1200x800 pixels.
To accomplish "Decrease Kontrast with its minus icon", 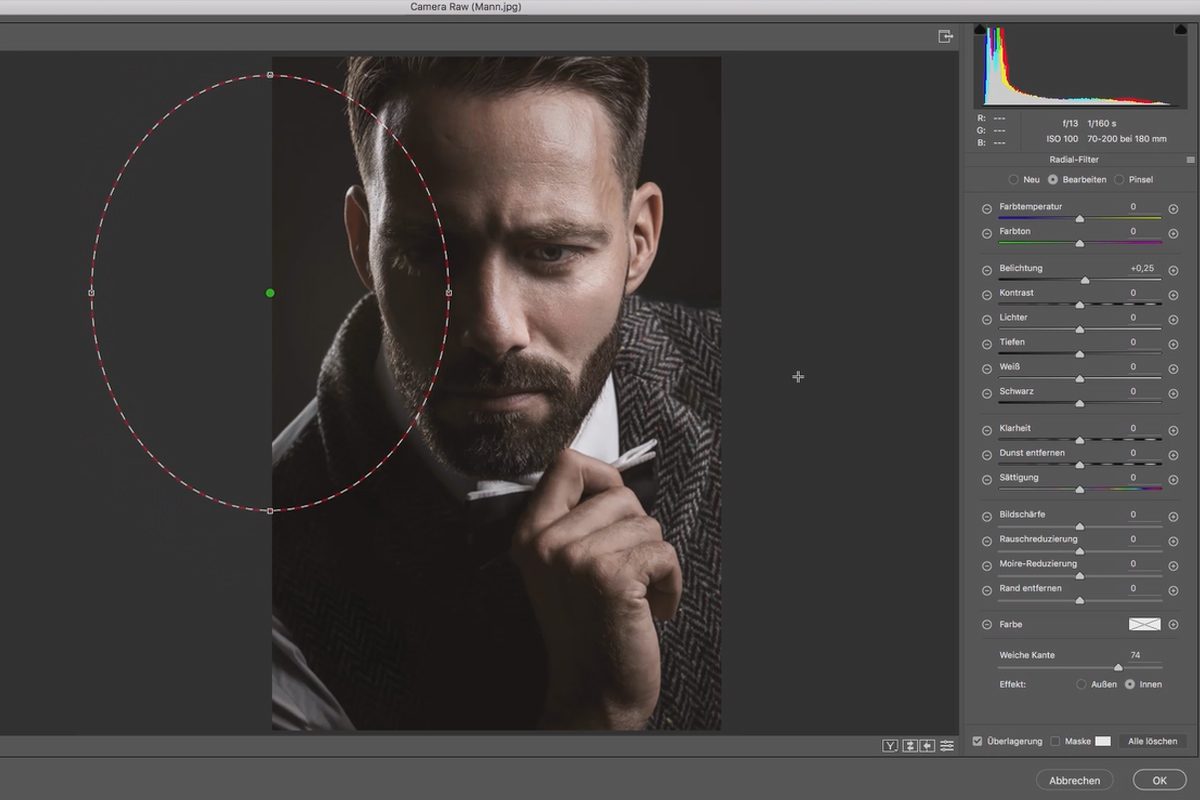I will pos(986,295).
